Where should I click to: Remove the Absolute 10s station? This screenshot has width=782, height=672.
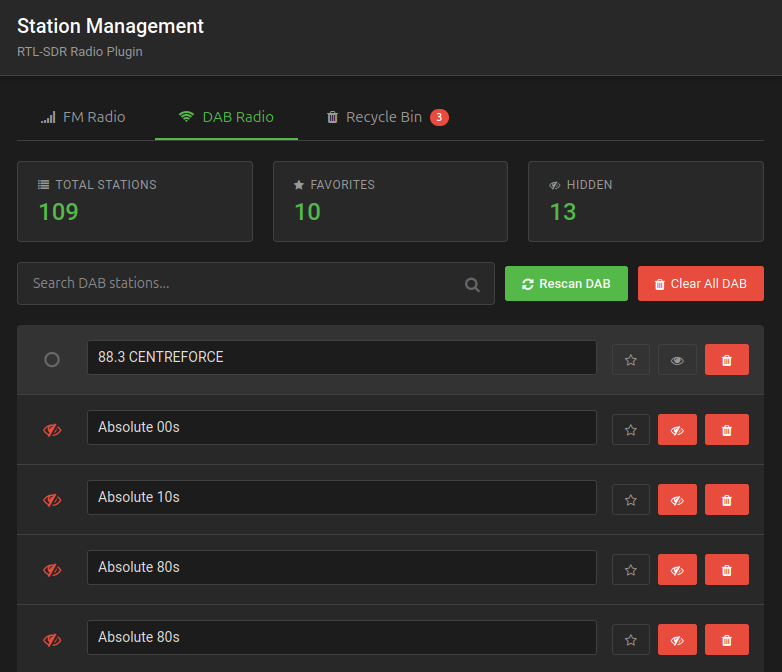pyautogui.click(x=726, y=500)
